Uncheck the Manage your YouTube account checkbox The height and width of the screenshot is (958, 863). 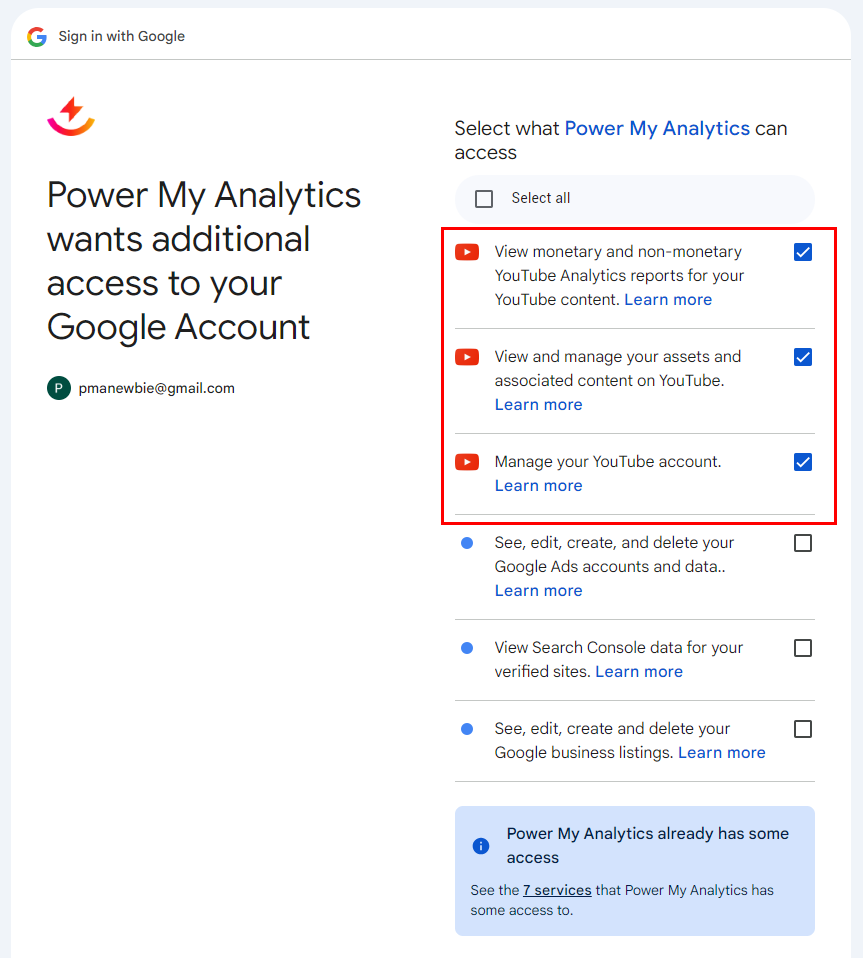click(x=803, y=462)
